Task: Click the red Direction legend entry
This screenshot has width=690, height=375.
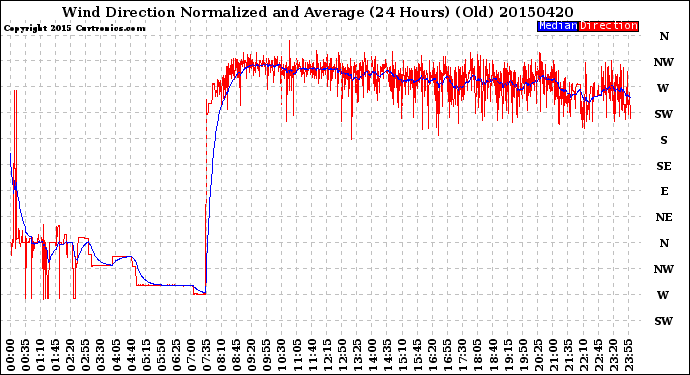Action: point(608,26)
